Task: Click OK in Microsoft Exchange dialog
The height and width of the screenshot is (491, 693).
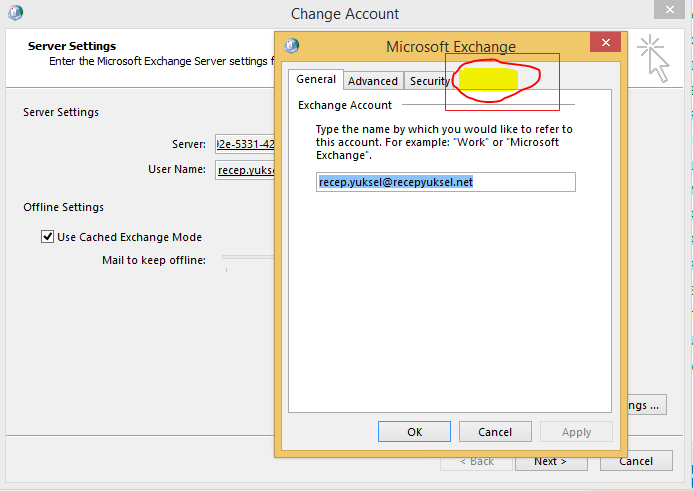Action: click(414, 432)
